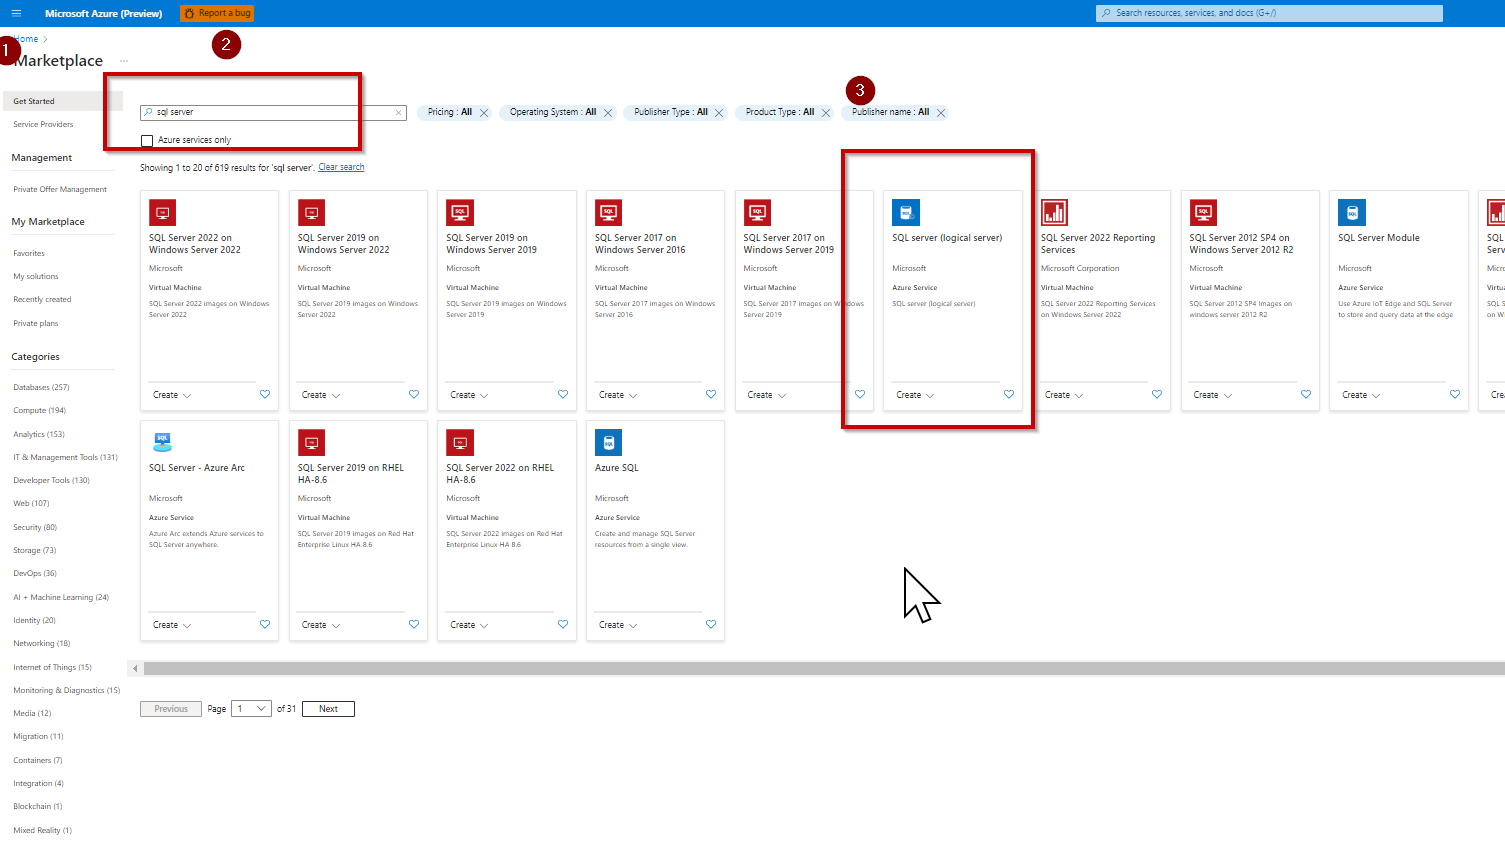Screen dimensions: 1505x860
Task: Focus the global search resources box
Action: click(1269, 13)
